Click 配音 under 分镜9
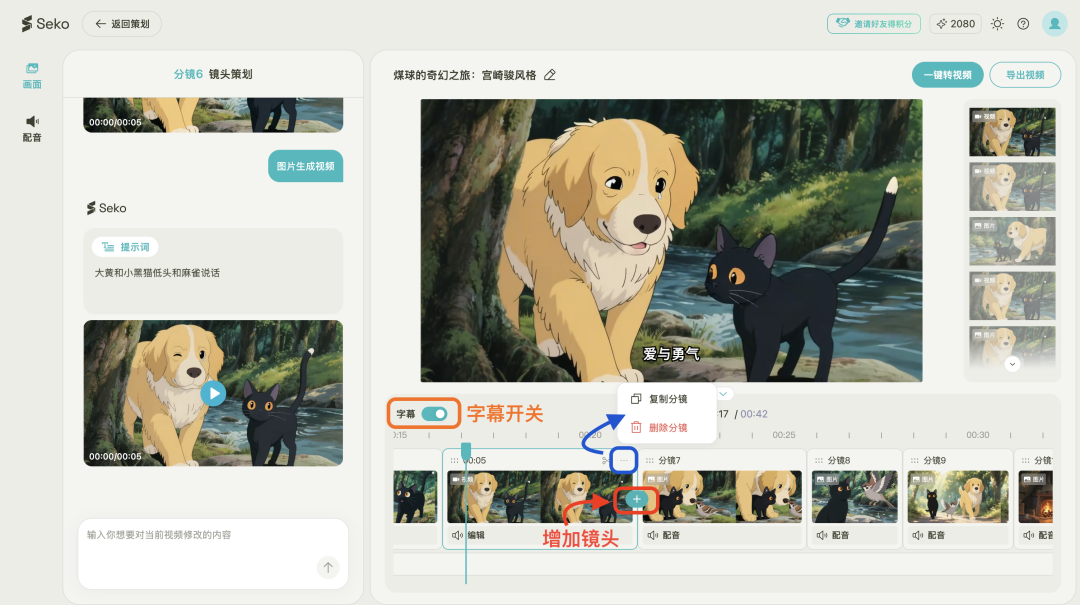 click(929, 535)
